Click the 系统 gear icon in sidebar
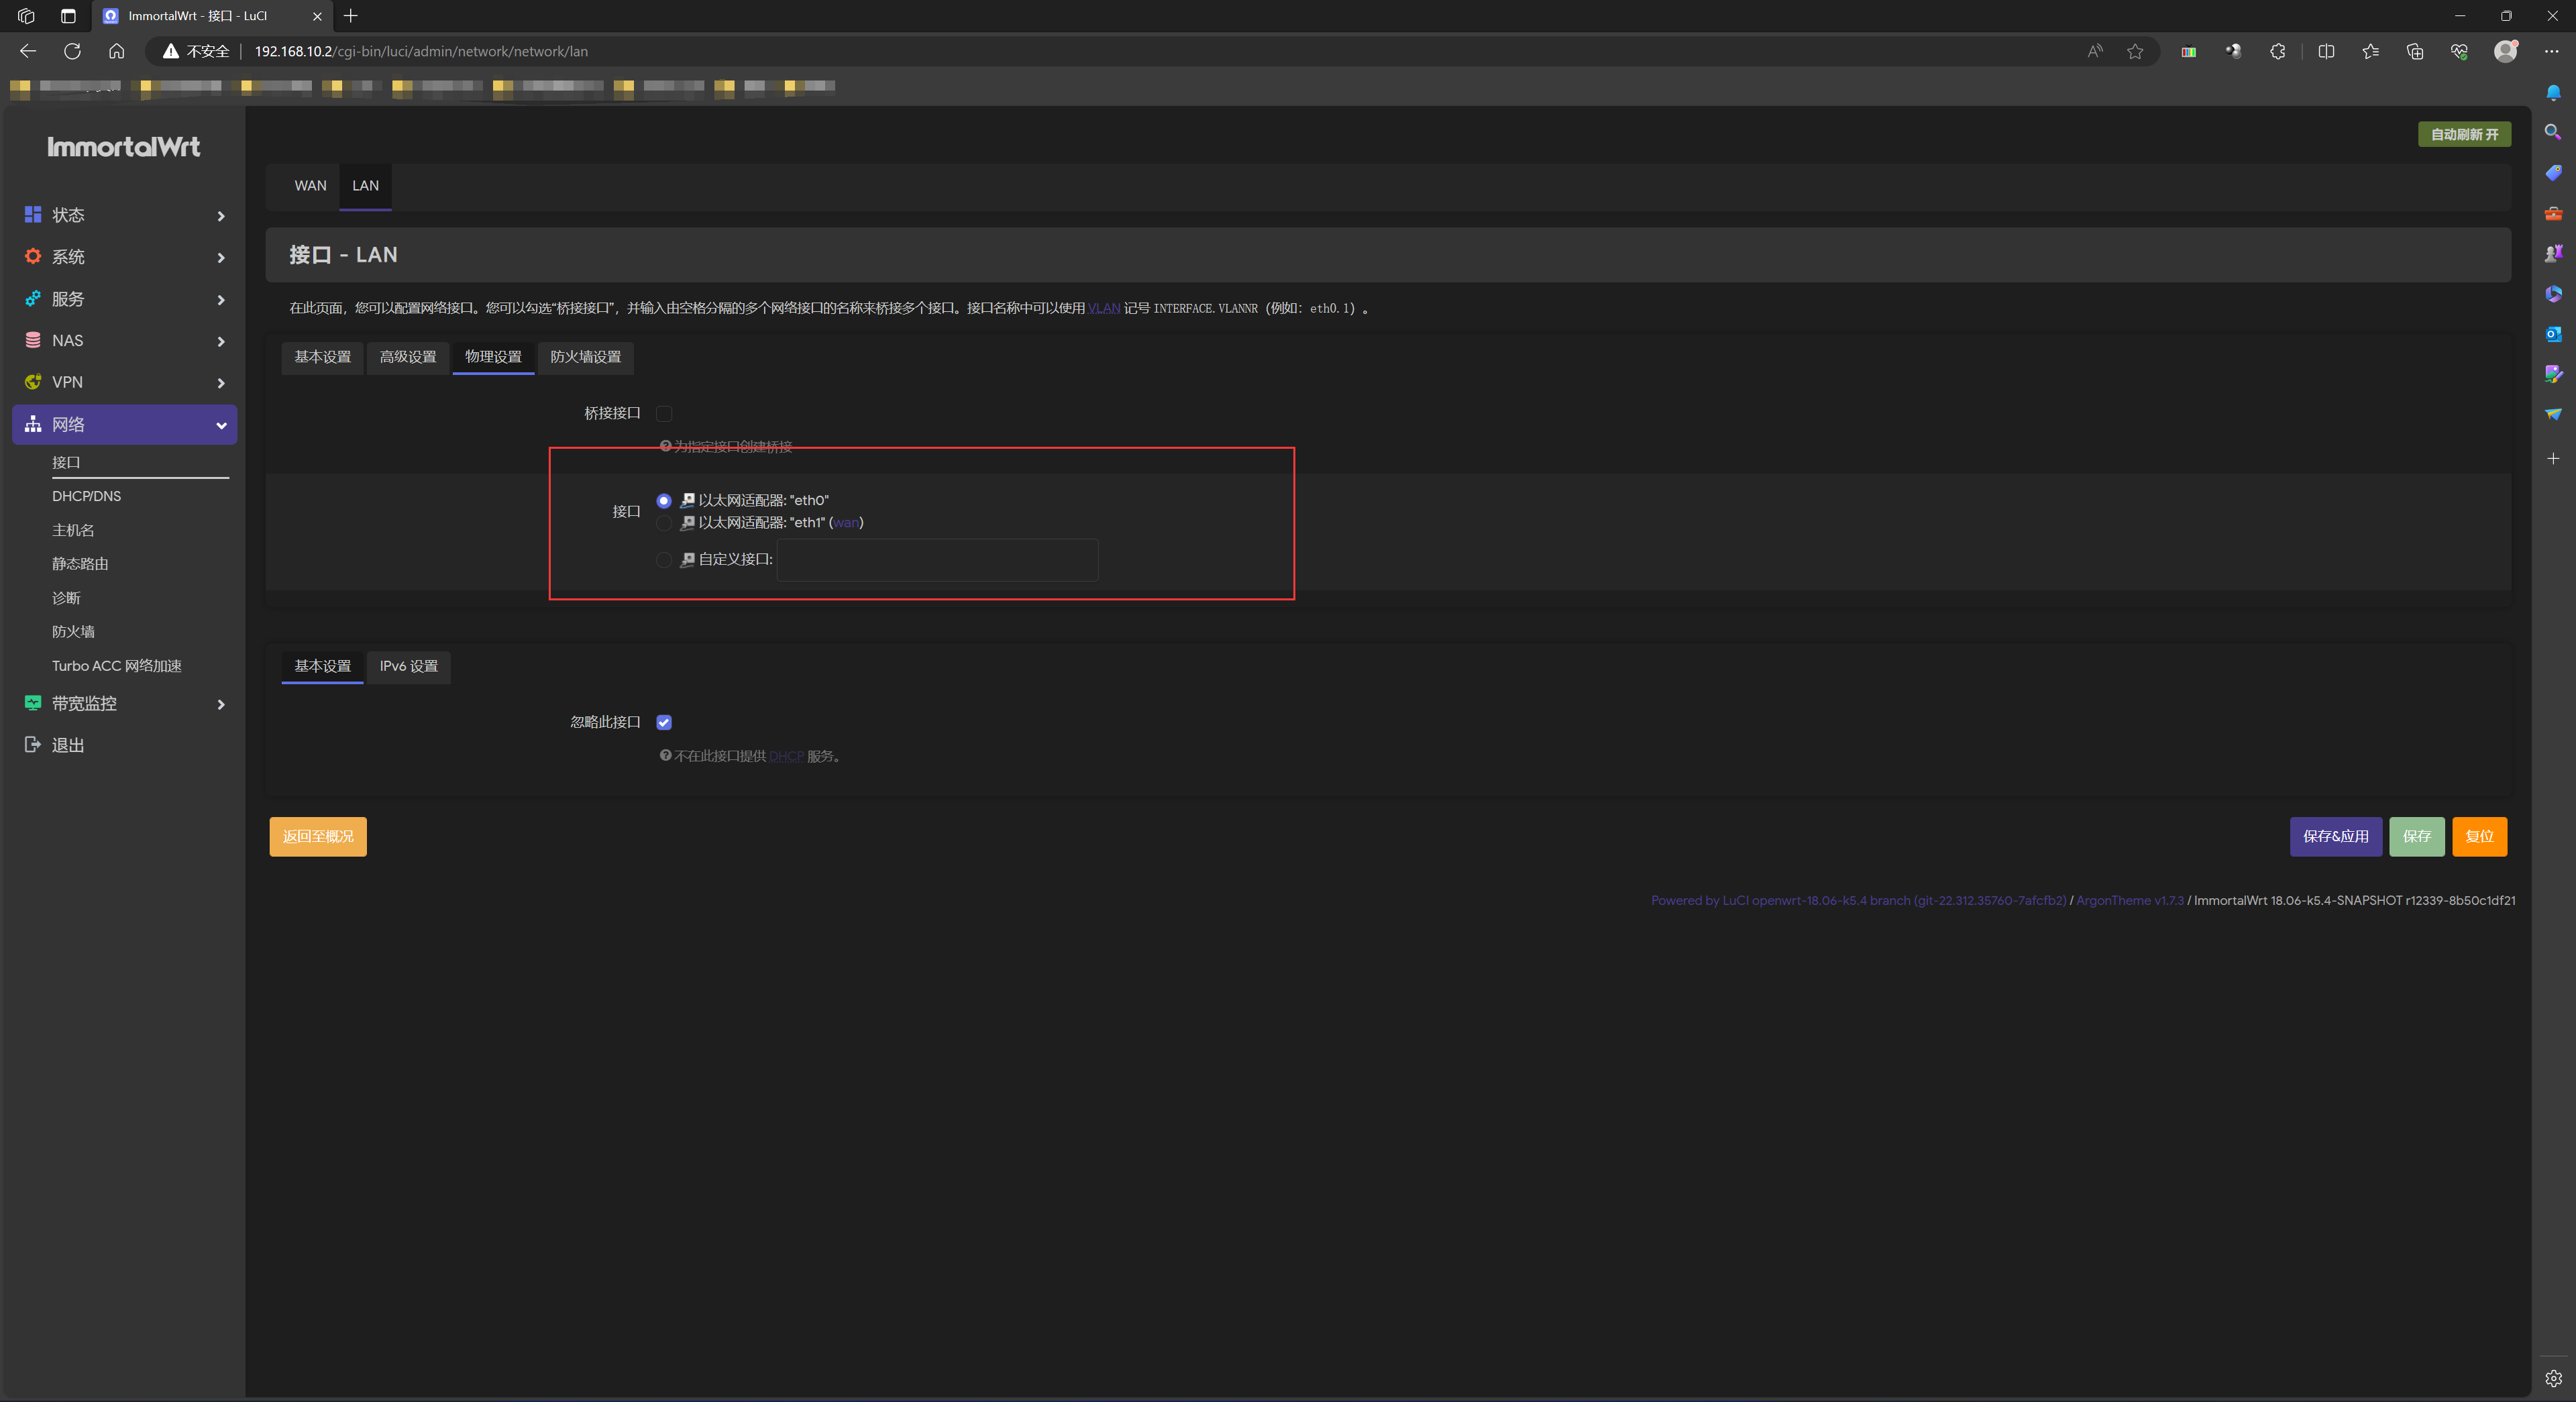2576x1402 pixels. pos(33,257)
